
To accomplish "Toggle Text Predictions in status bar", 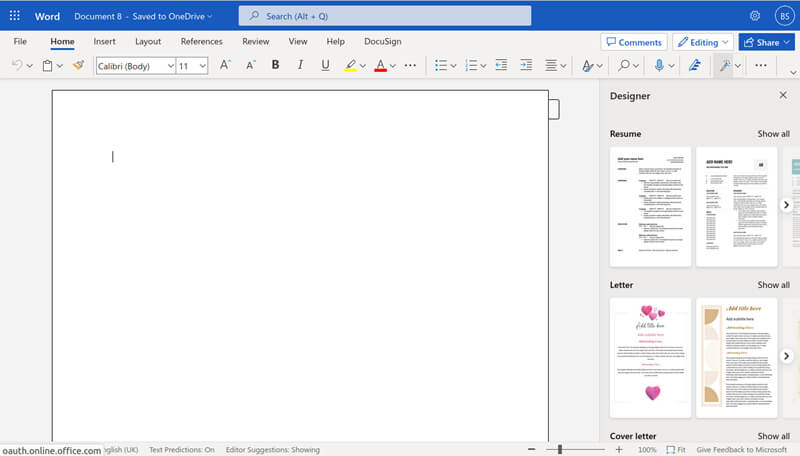I will pyautogui.click(x=181, y=450).
